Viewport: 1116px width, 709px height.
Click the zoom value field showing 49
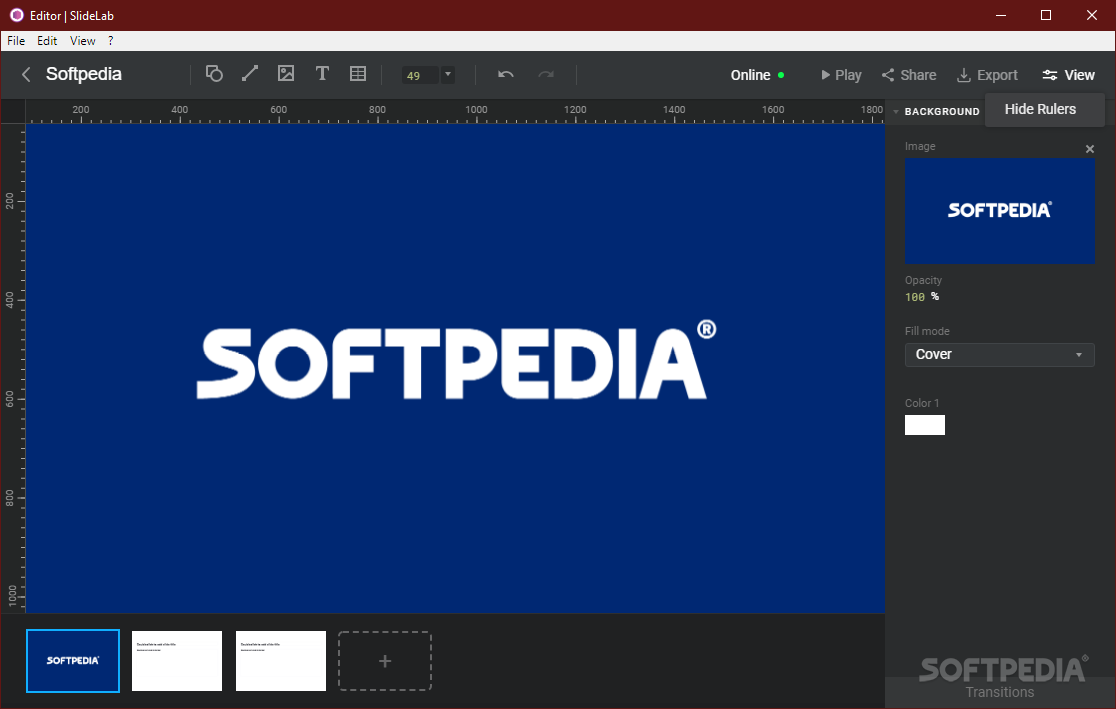pos(420,75)
